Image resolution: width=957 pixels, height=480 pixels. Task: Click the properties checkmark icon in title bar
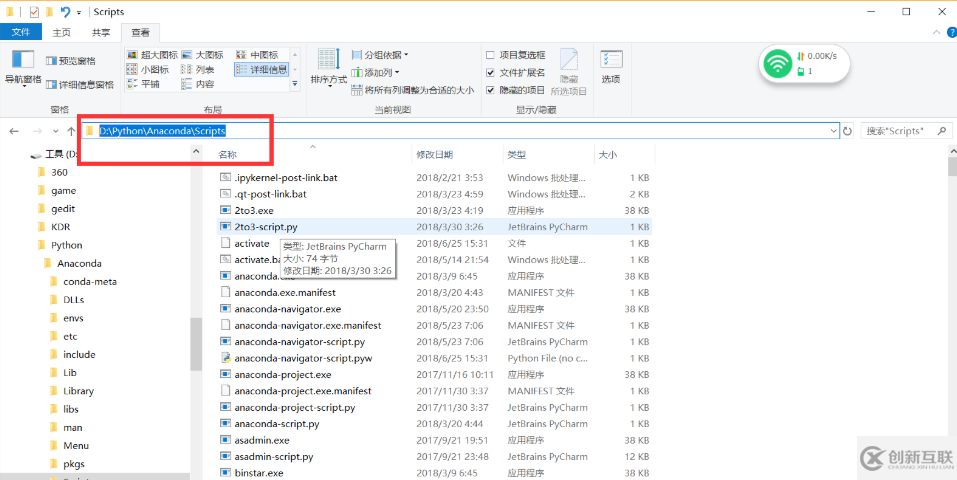point(34,12)
